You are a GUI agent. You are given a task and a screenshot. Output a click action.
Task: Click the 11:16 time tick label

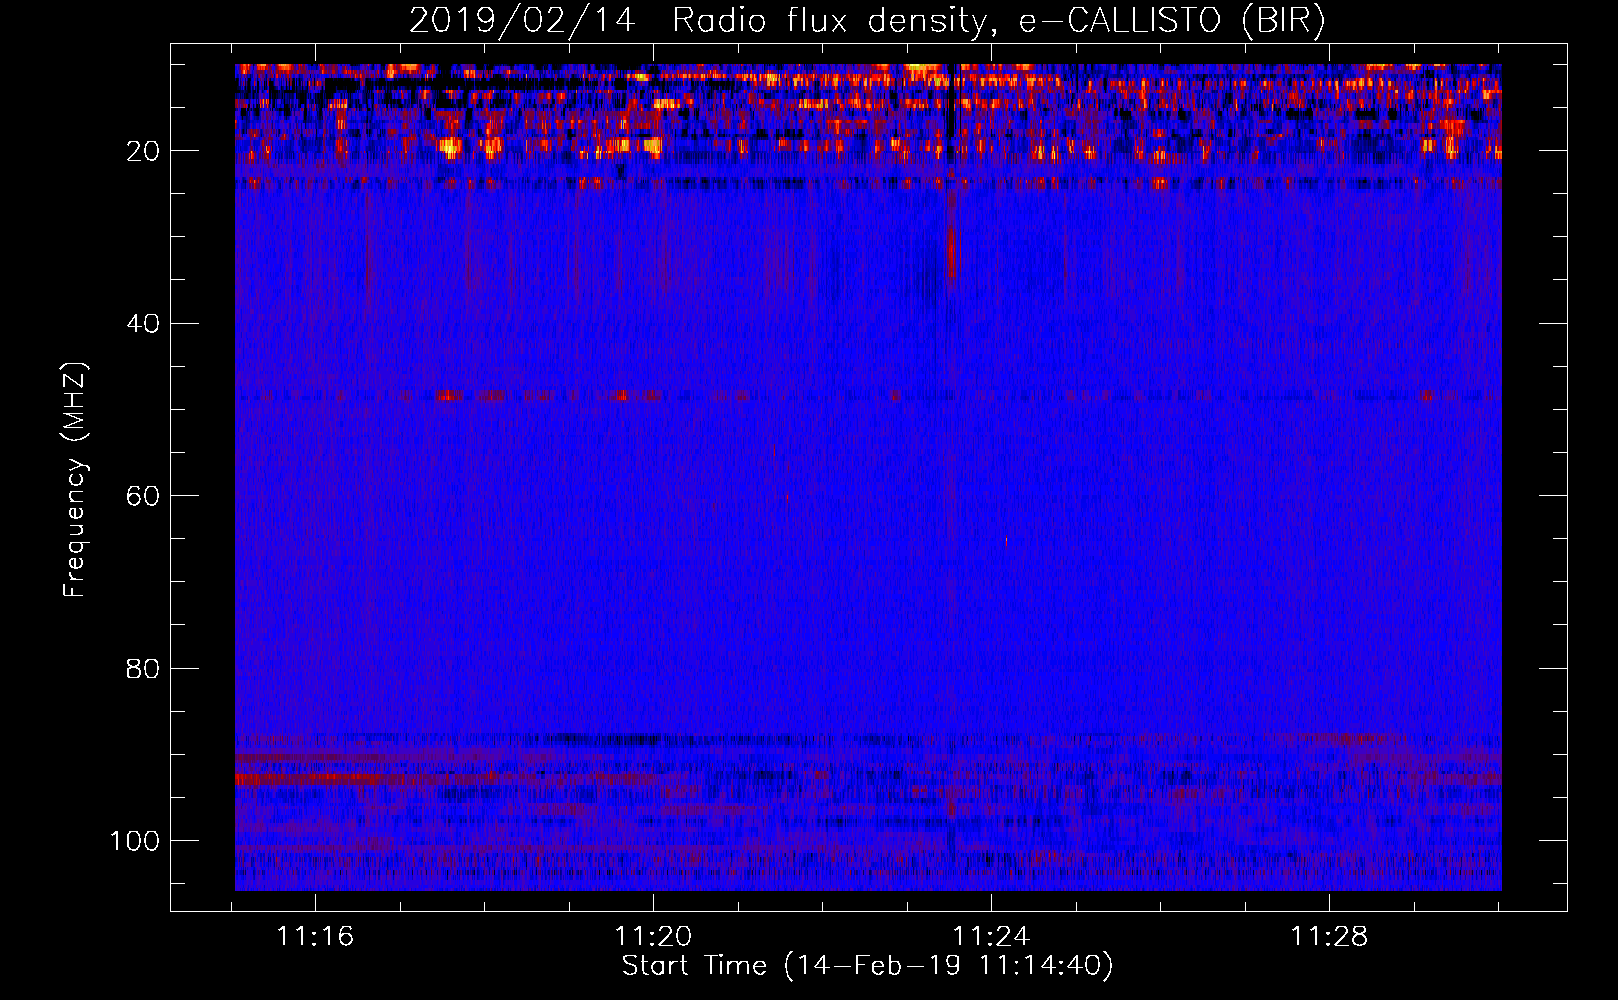tap(316, 937)
